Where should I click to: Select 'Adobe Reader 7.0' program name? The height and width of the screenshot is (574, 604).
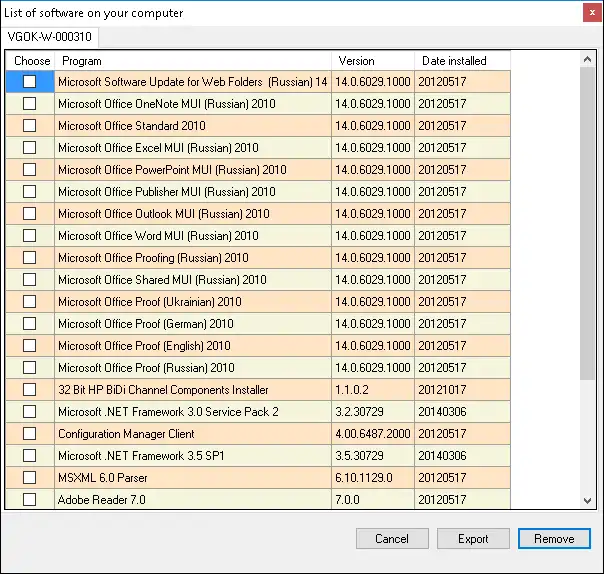point(102,500)
